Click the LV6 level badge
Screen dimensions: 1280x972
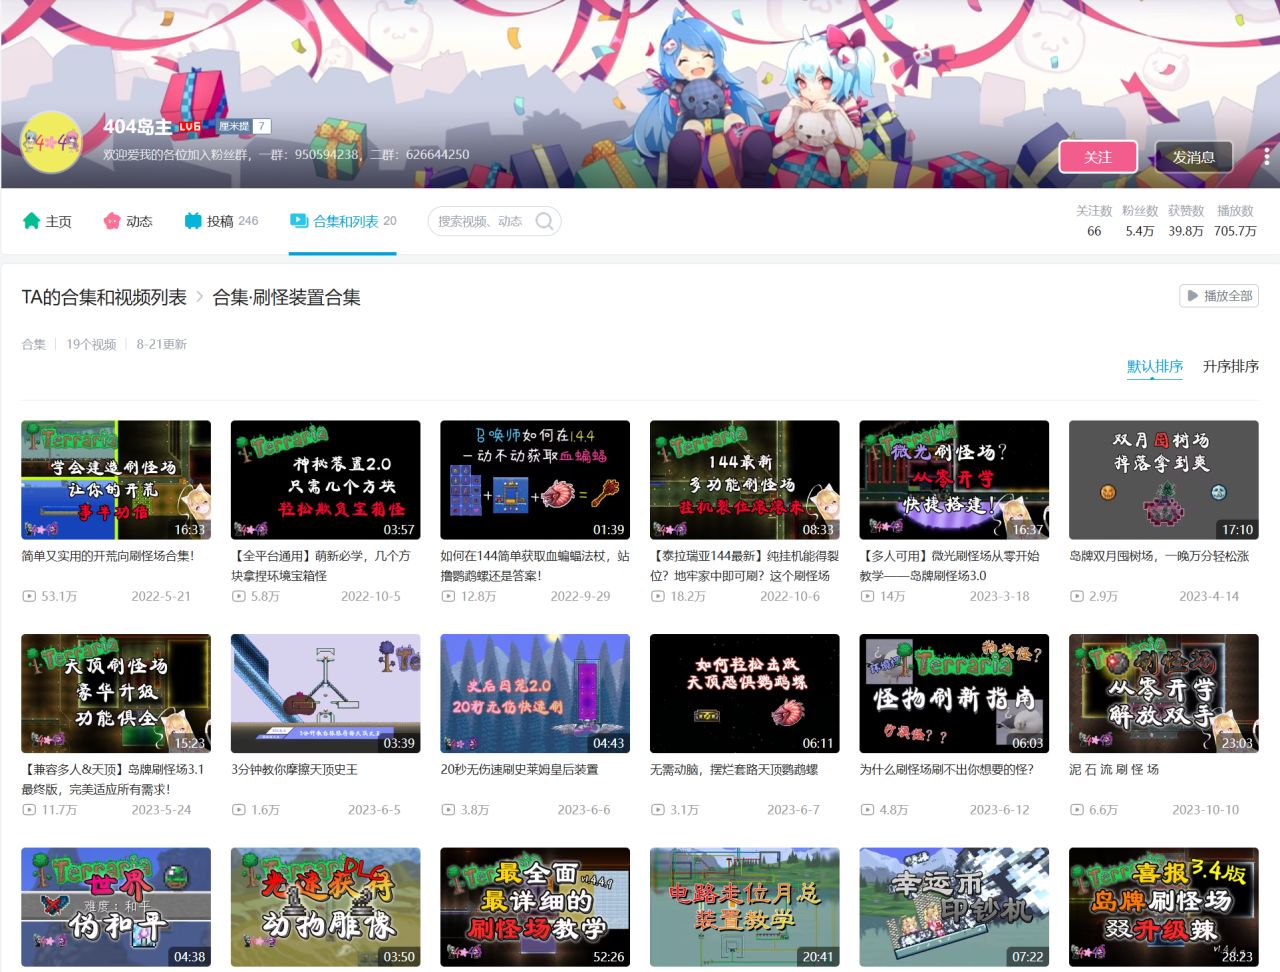pos(190,127)
